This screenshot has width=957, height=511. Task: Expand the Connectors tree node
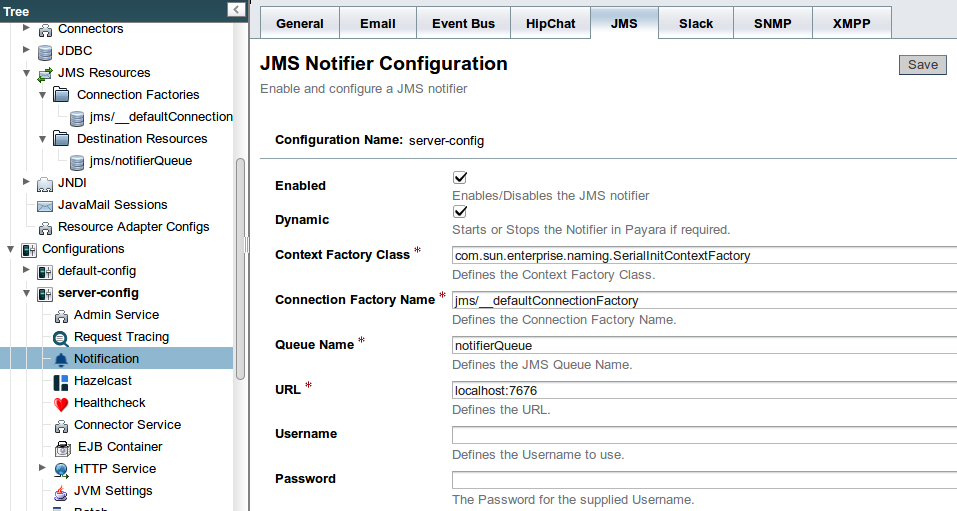26,27
